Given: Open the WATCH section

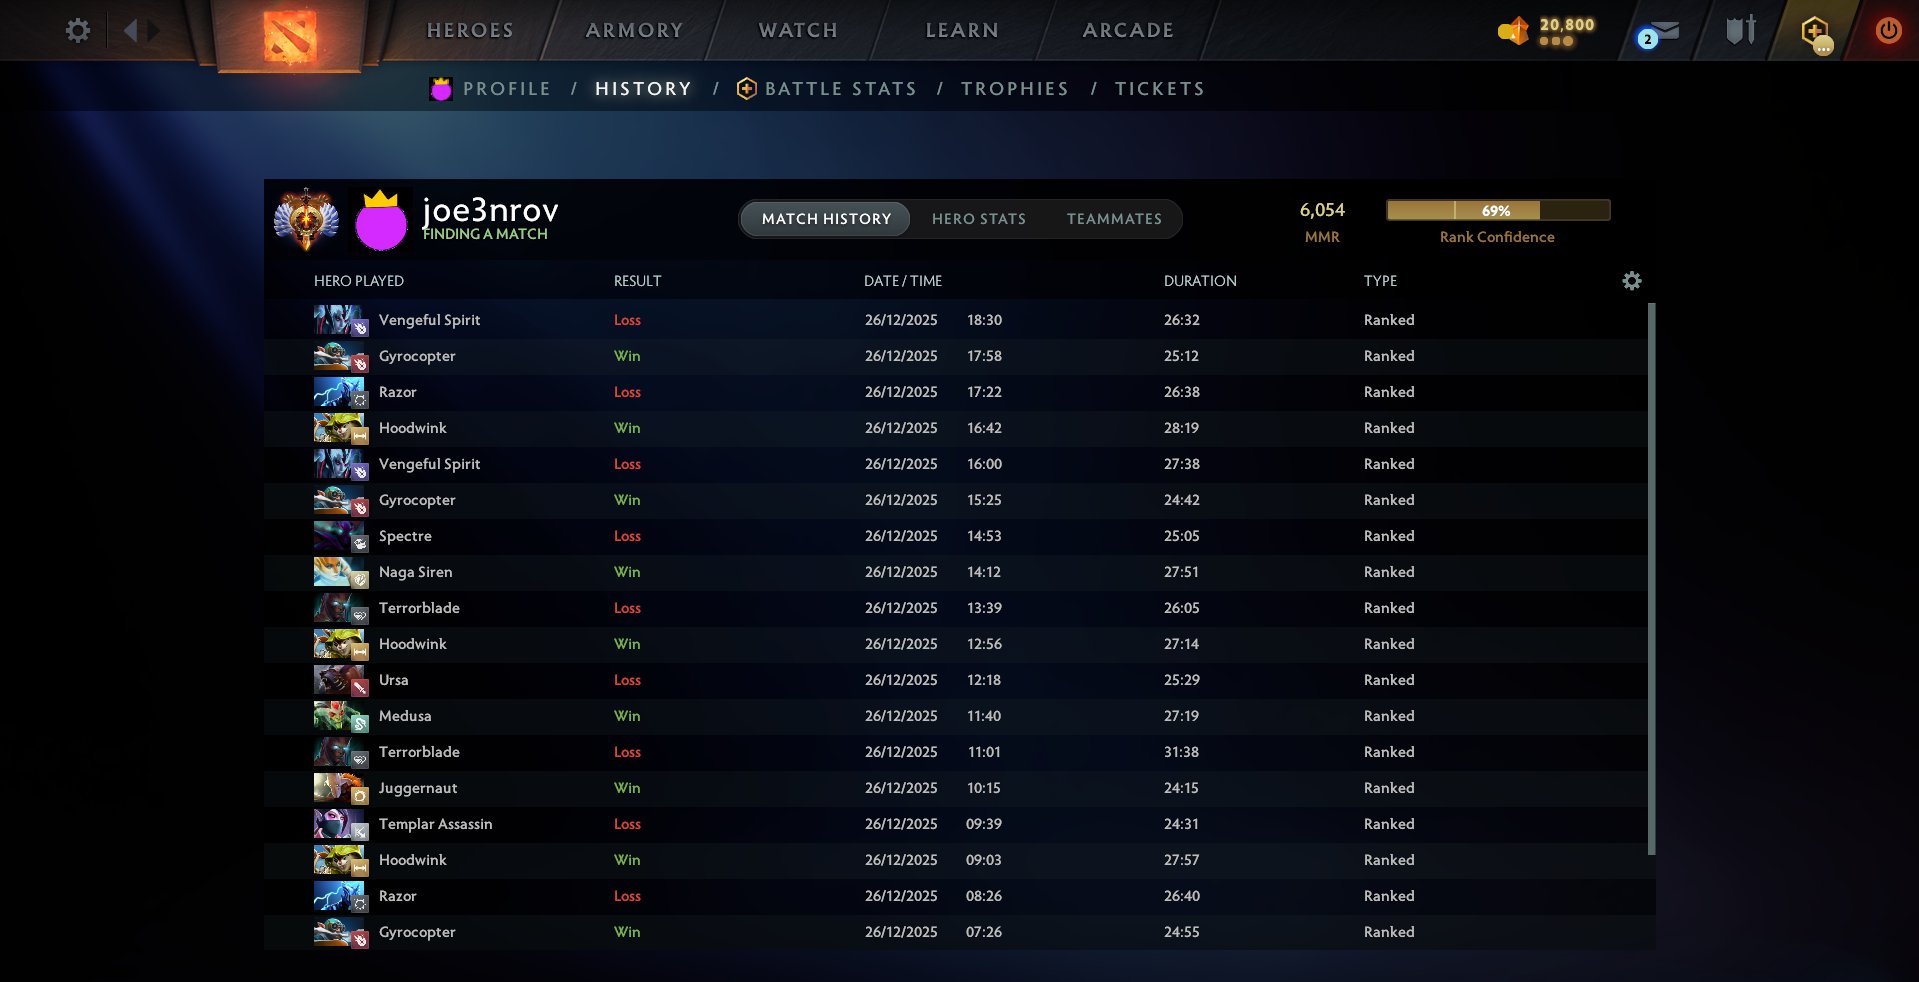Looking at the screenshot, I should (x=797, y=30).
